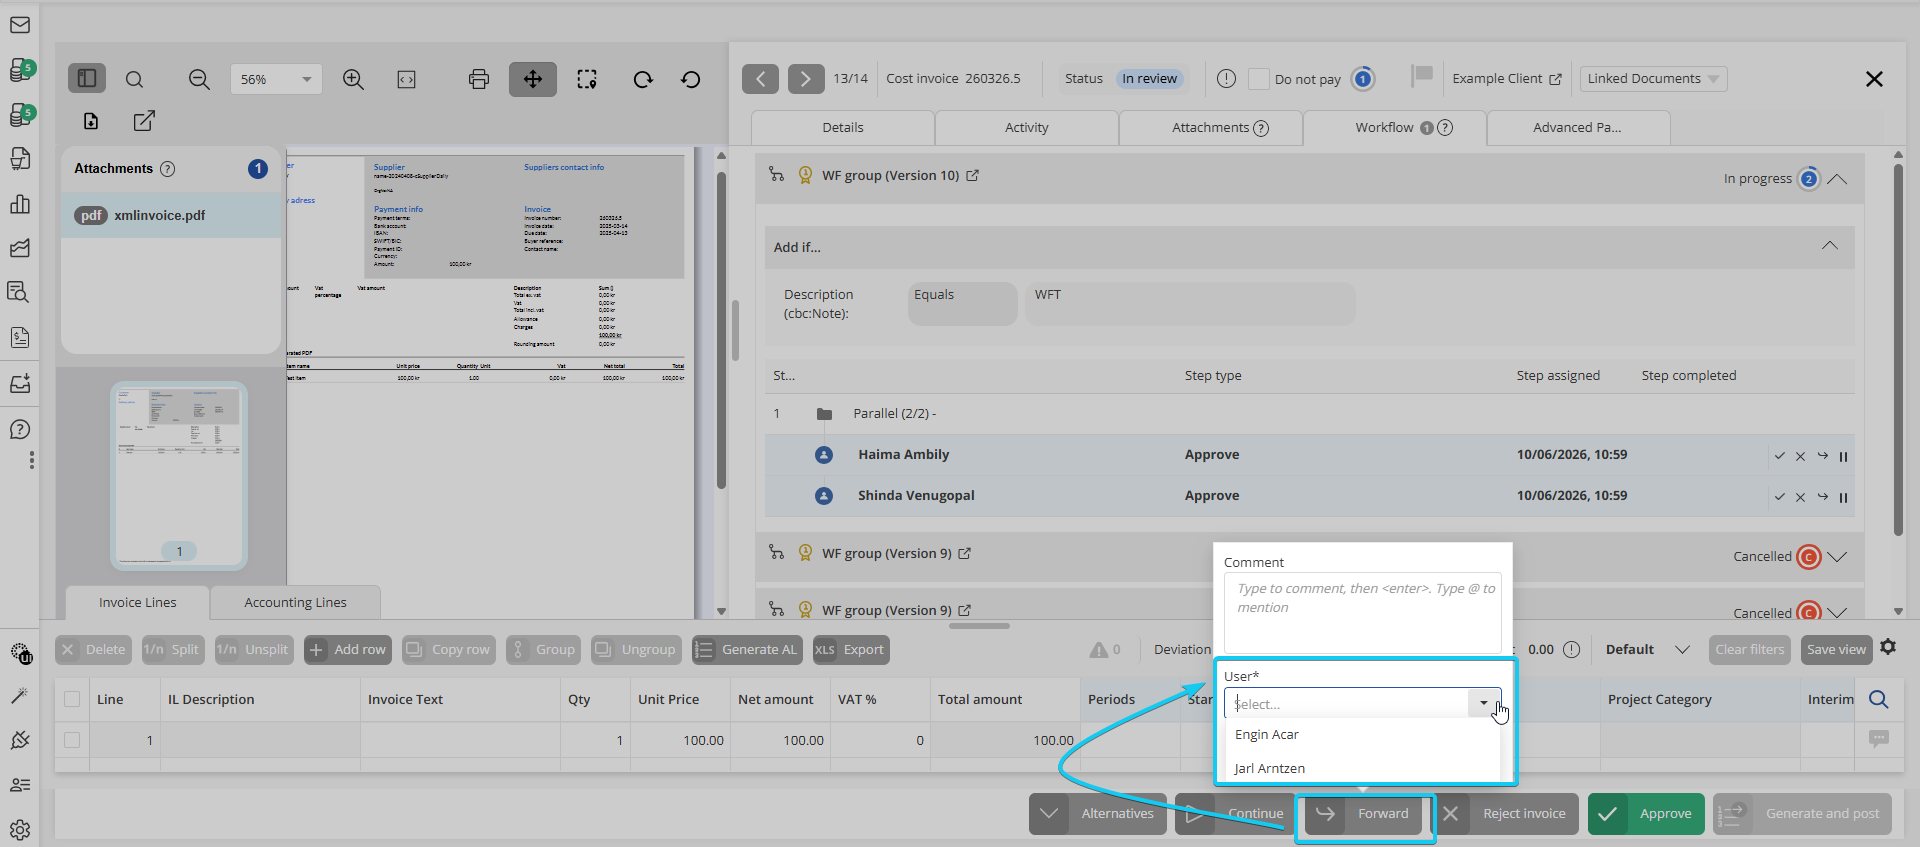Zoom in the PDF preview
The image size is (1920, 847).
[x=353, y=79]
